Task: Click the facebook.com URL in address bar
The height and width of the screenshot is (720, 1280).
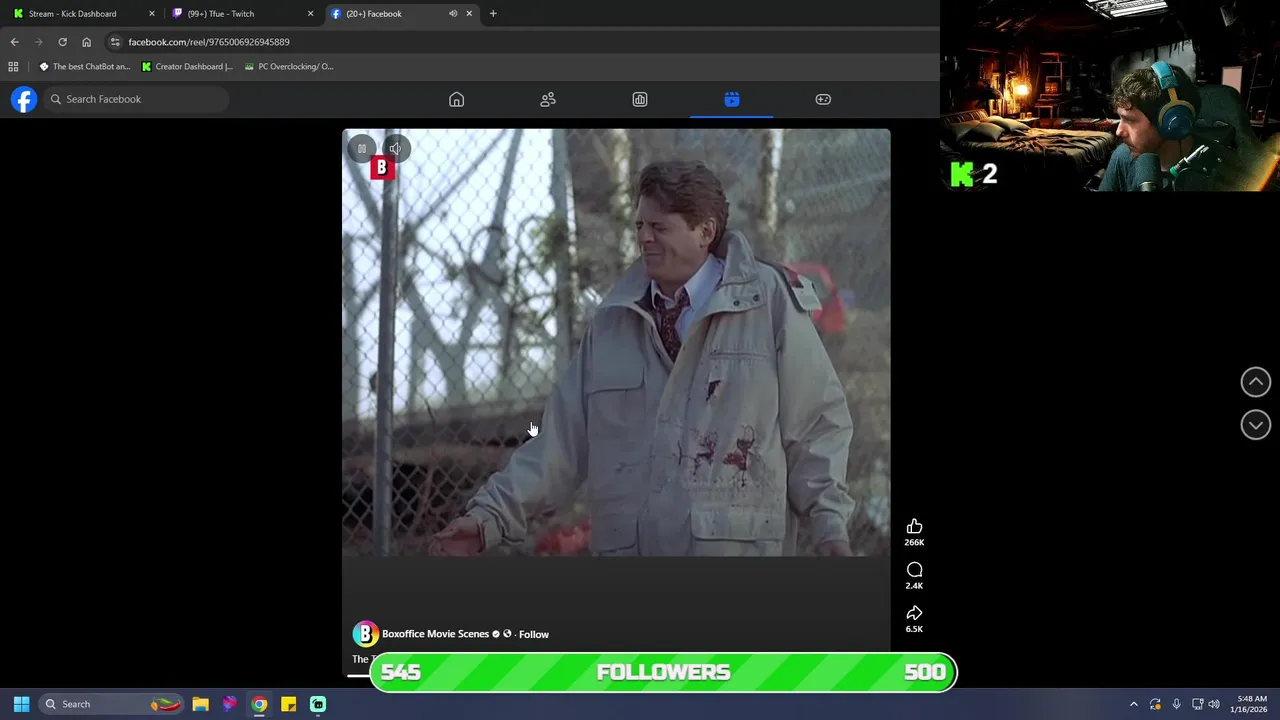Action: (209, 42)
